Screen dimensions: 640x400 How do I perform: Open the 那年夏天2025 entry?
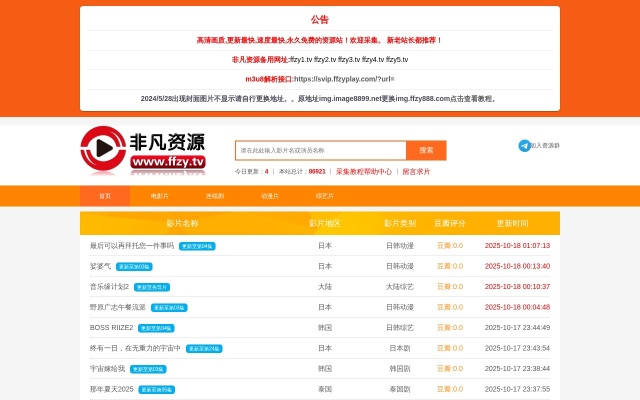click(x=111, y=389)
